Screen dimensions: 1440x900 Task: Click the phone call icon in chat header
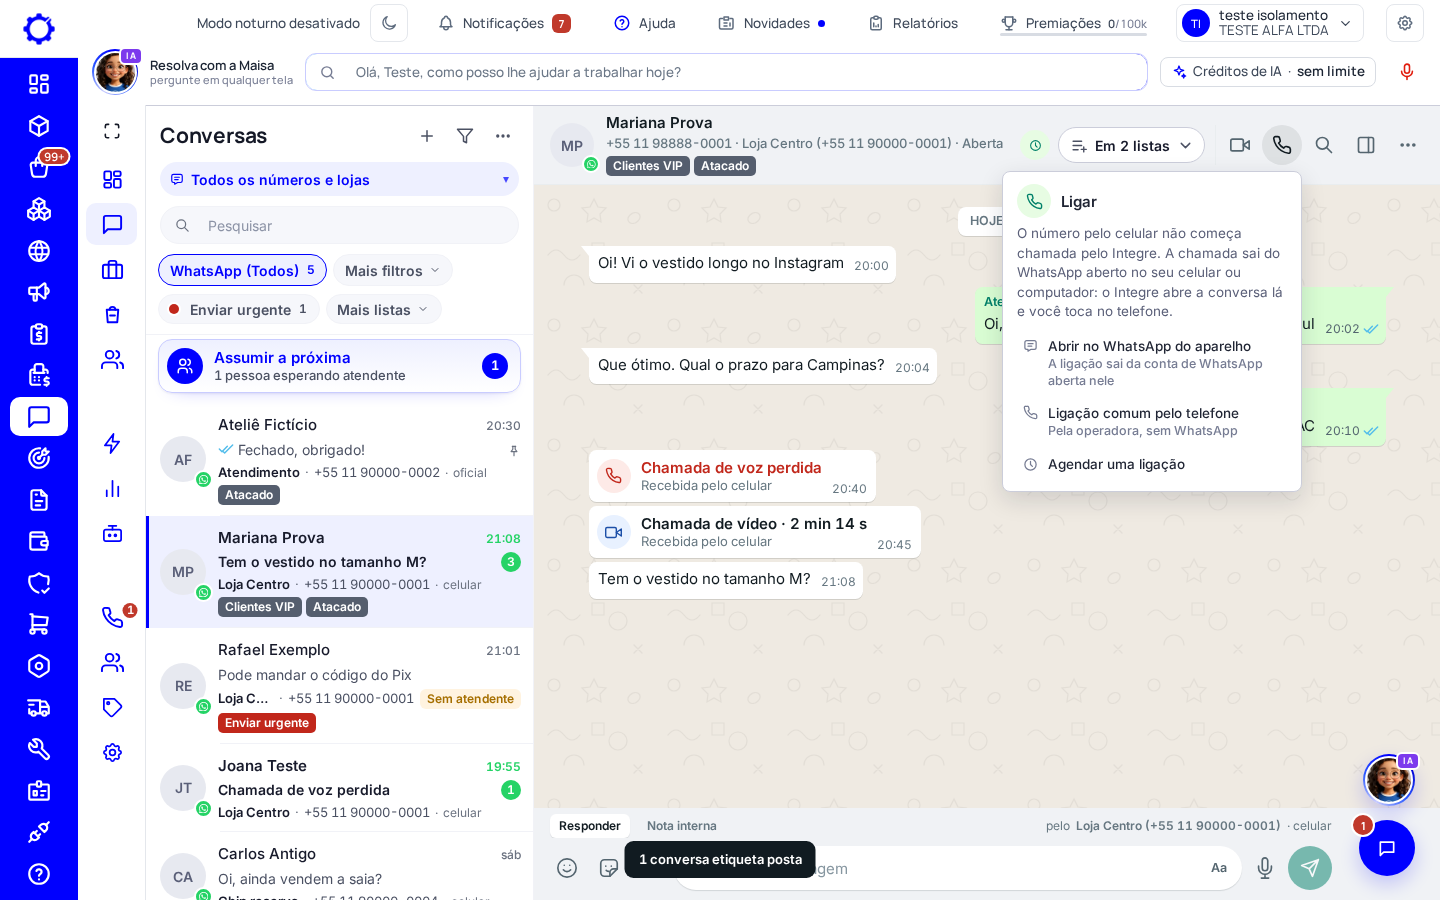pyautogui.click(x=1282, y=145)
